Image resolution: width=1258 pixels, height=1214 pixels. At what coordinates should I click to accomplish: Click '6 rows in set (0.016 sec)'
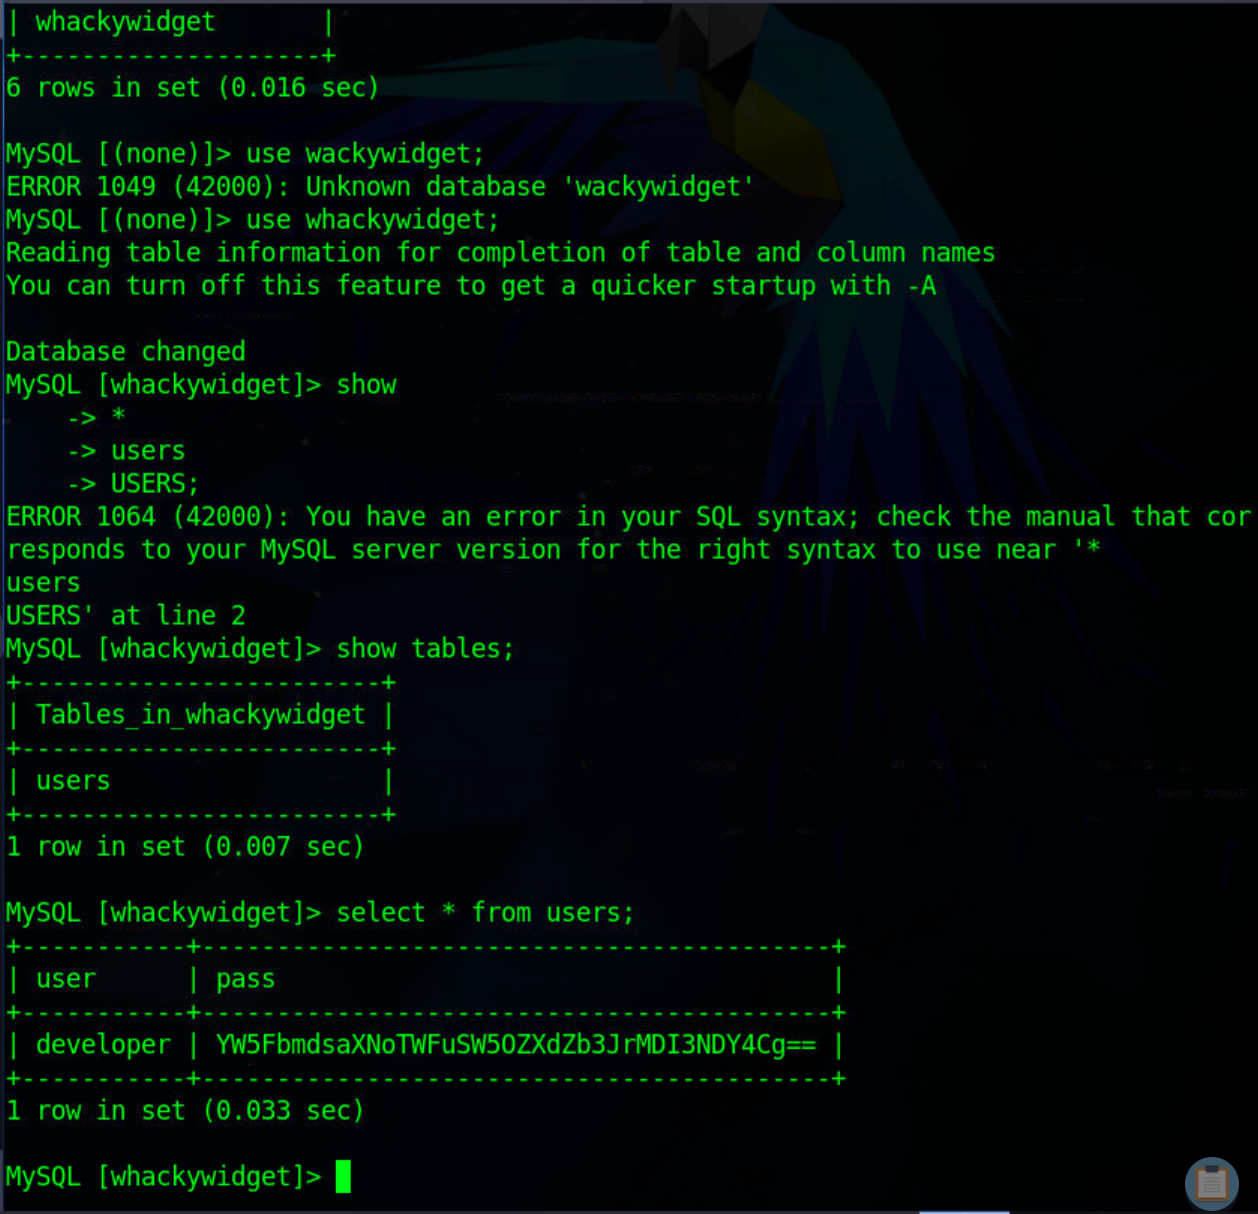(192, 87)
